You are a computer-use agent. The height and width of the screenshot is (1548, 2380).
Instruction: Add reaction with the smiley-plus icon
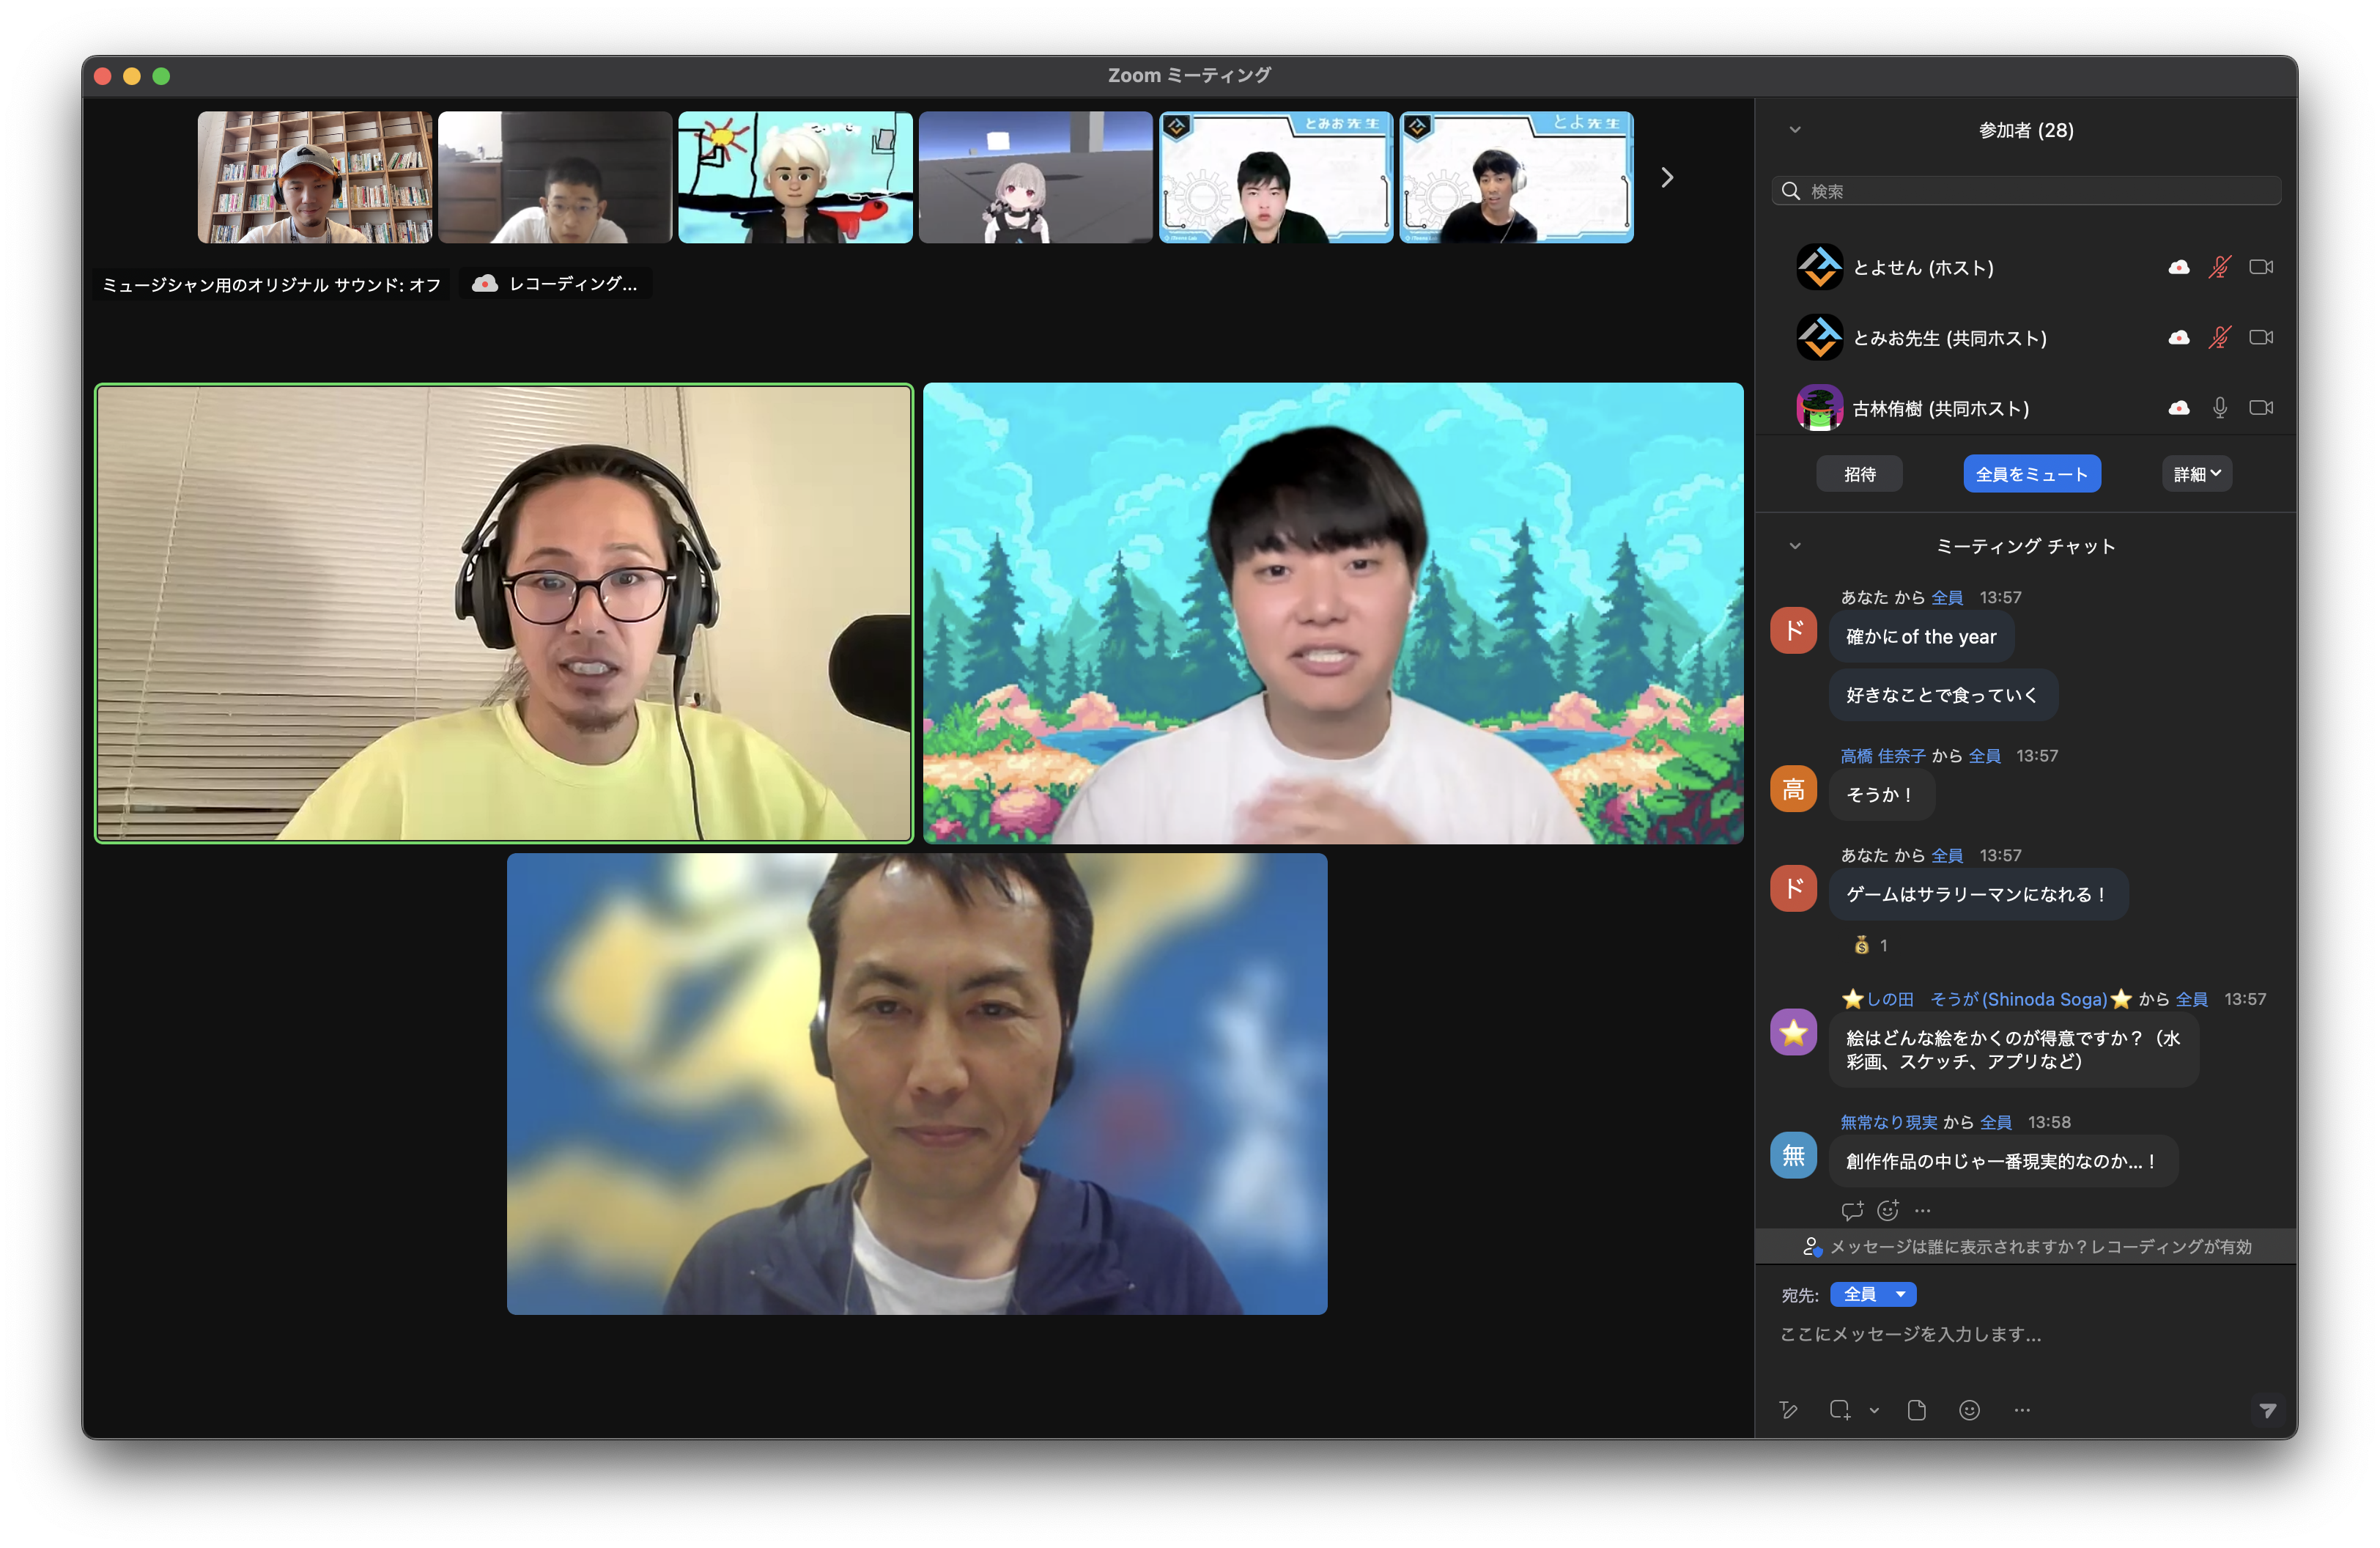(x=1888, y=1211)
